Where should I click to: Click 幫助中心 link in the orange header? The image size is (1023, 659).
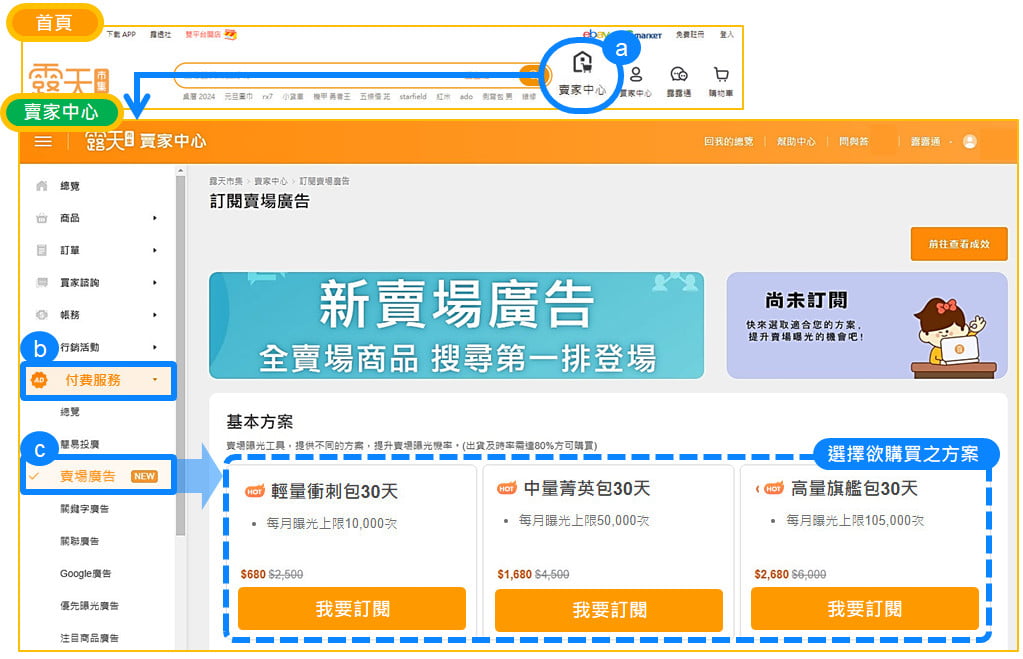point(796,142)
